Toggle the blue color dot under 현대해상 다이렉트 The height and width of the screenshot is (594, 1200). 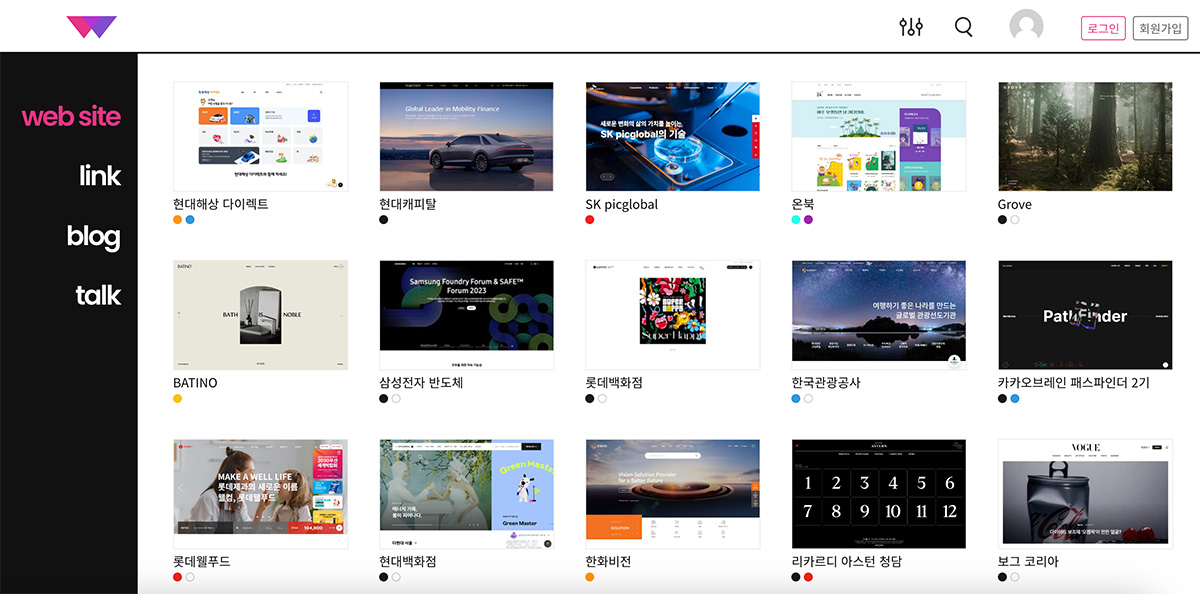click(189, 218)
